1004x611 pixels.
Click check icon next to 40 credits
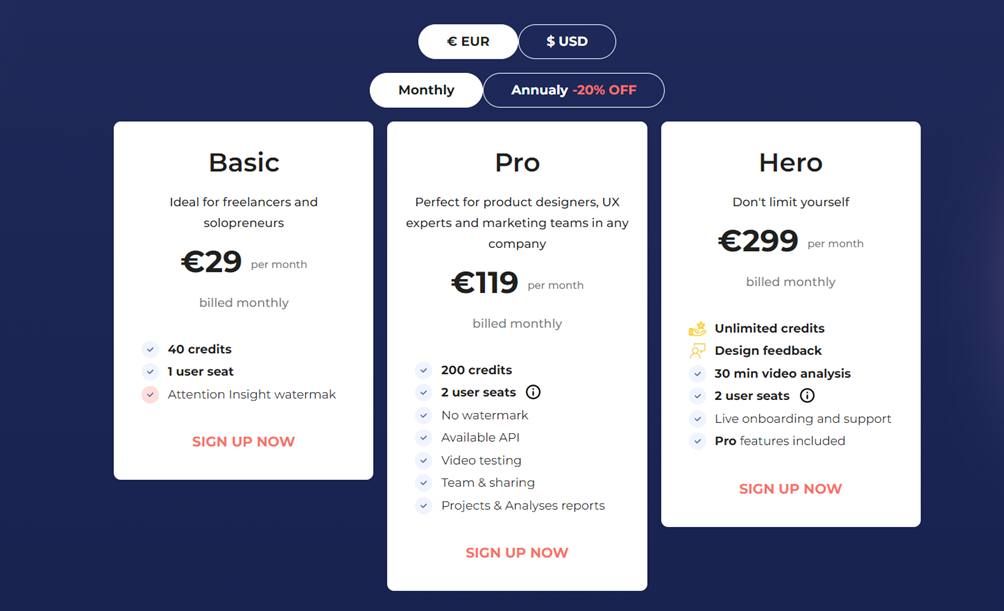[x=150, y=349]
